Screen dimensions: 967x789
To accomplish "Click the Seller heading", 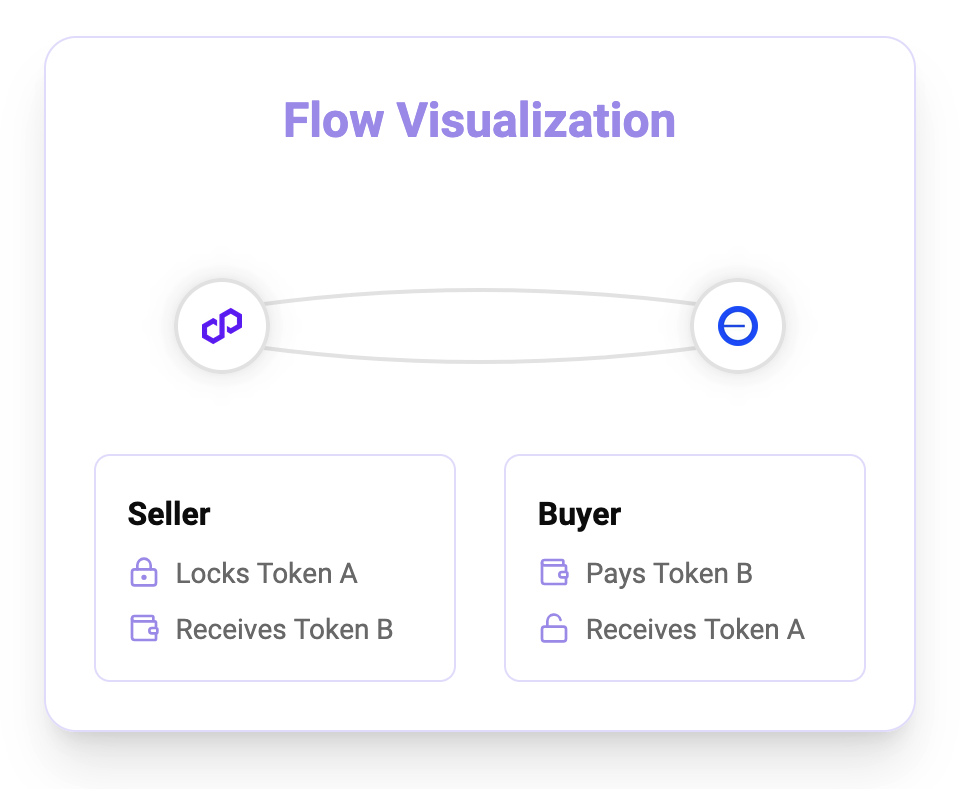I will click(x=169, y=514).
